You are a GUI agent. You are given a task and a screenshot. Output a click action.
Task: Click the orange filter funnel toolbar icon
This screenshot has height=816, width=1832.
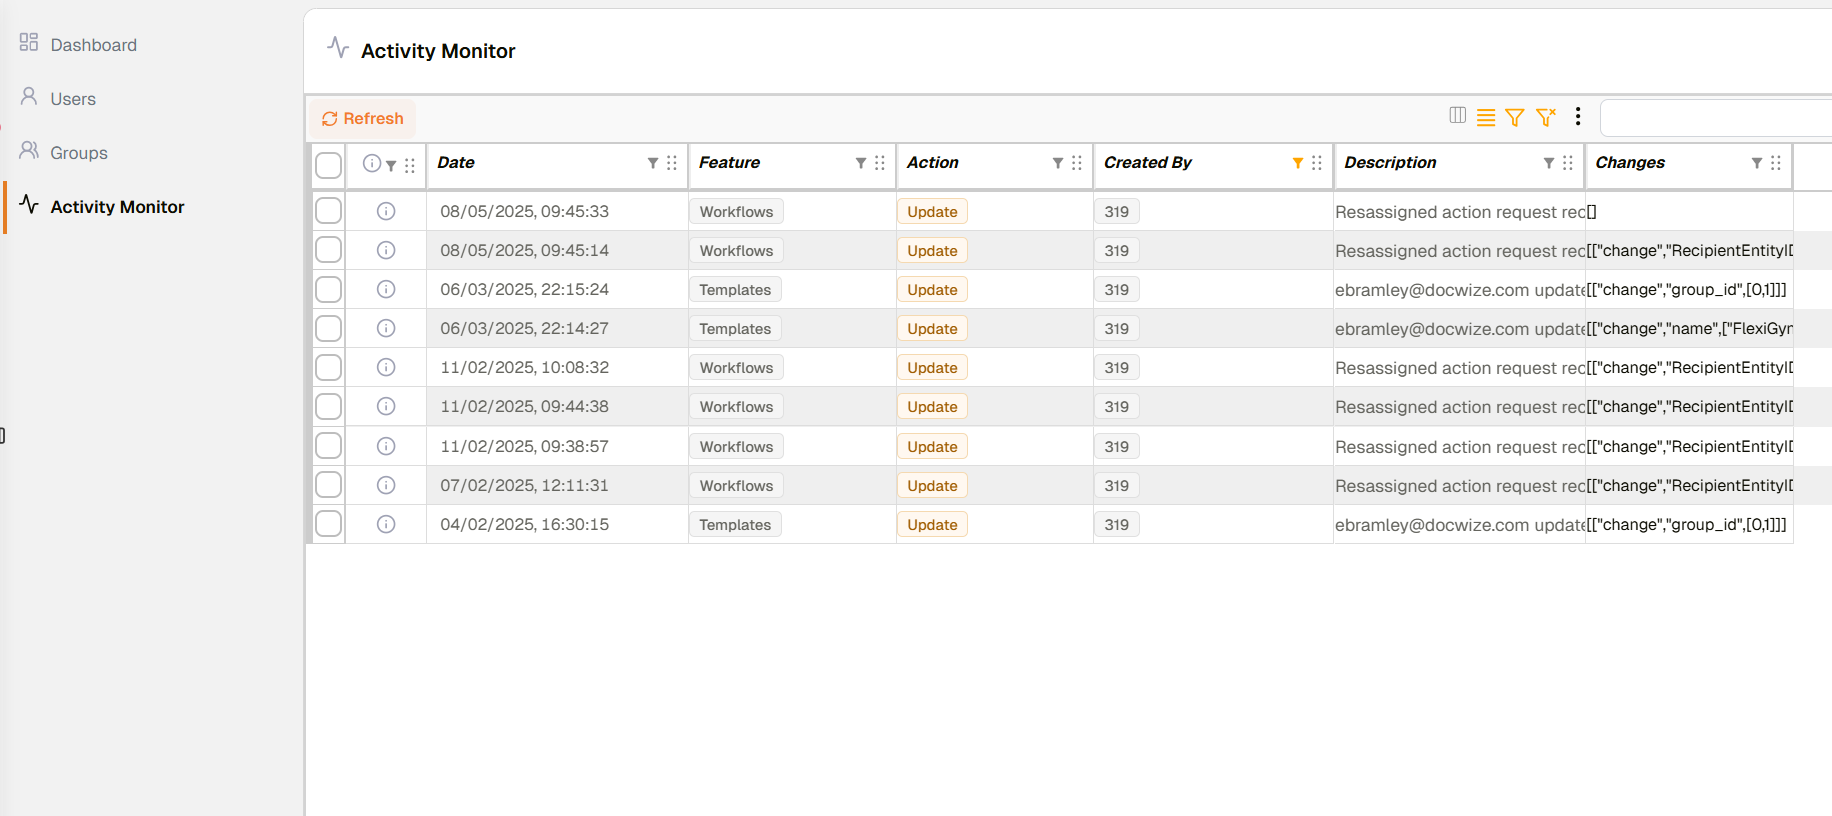click(1515, 118)
